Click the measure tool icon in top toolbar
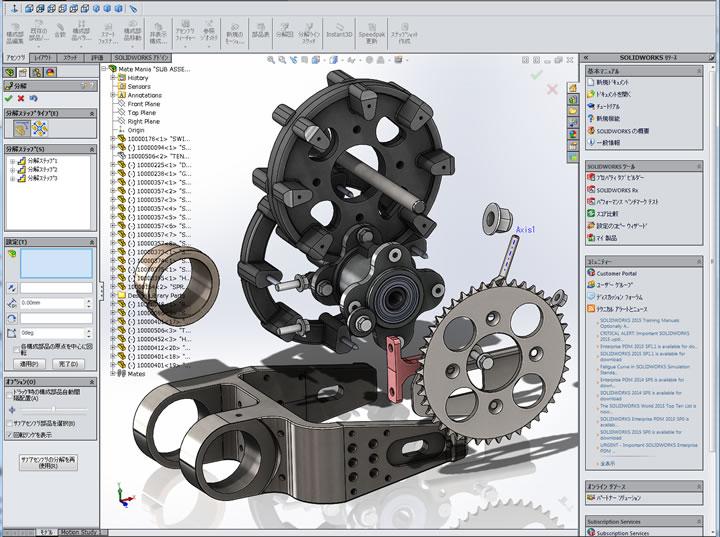Image resolution: width=720 pixels, height=537 pixels. pos(133,8)
